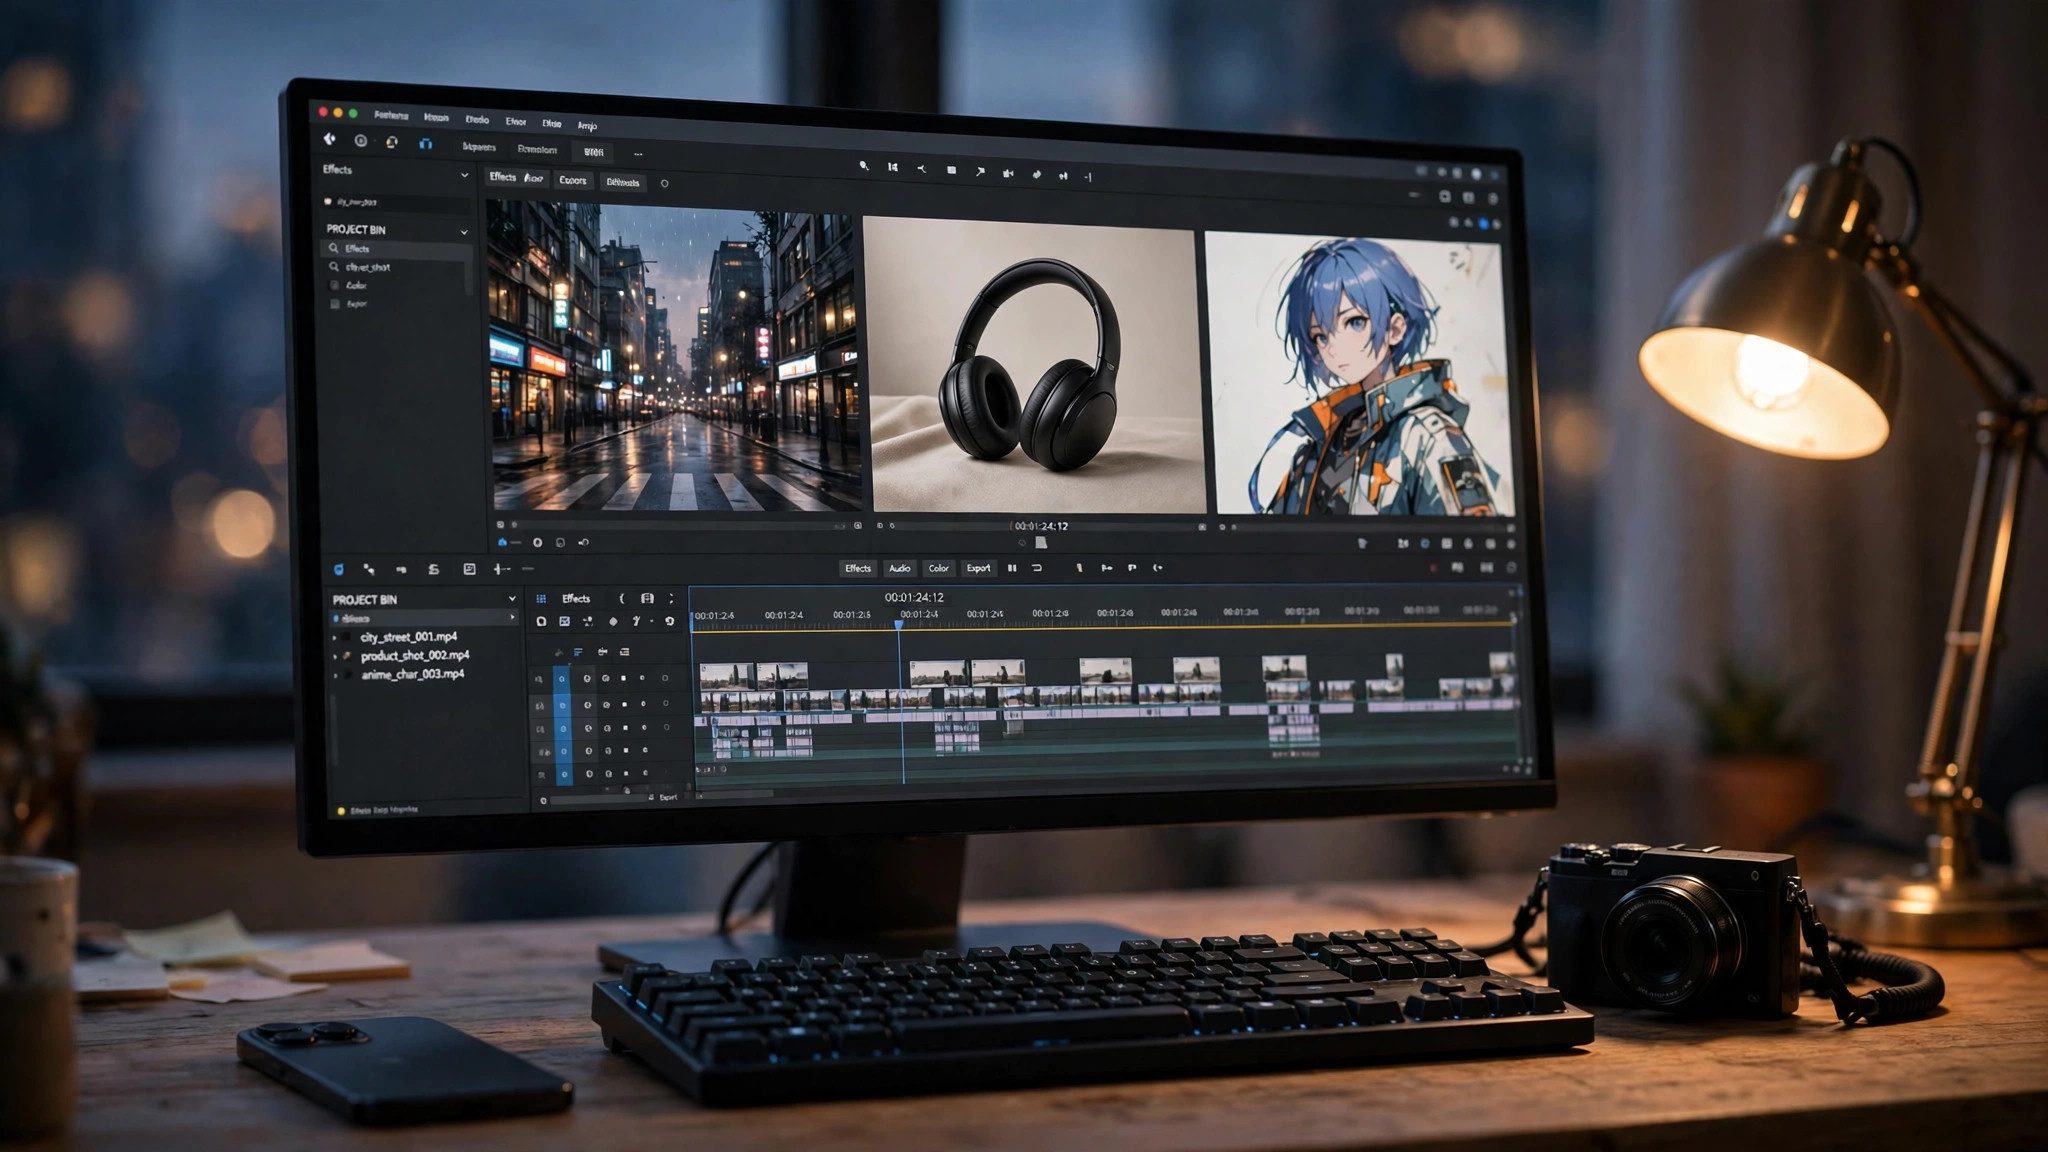
Task: Switch to the Audio tab
Action: [x=900, y=568]
